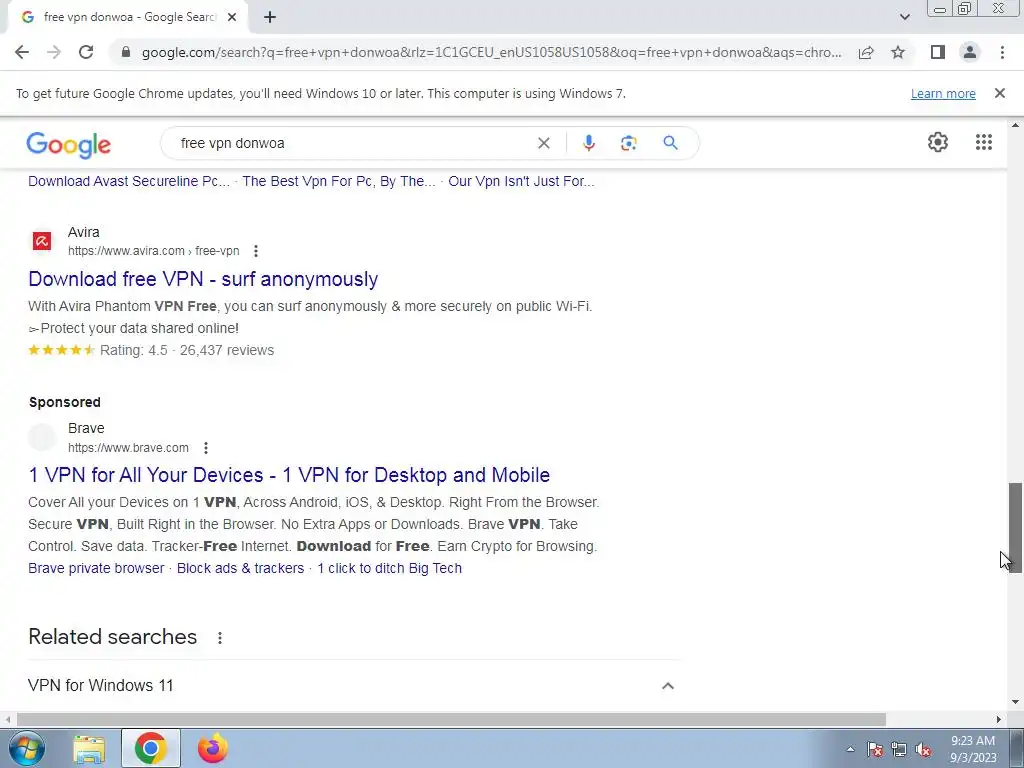Click the address bar URL
Screen dimensions: 1024x768
pyautogui.click(x=491, y=52)
